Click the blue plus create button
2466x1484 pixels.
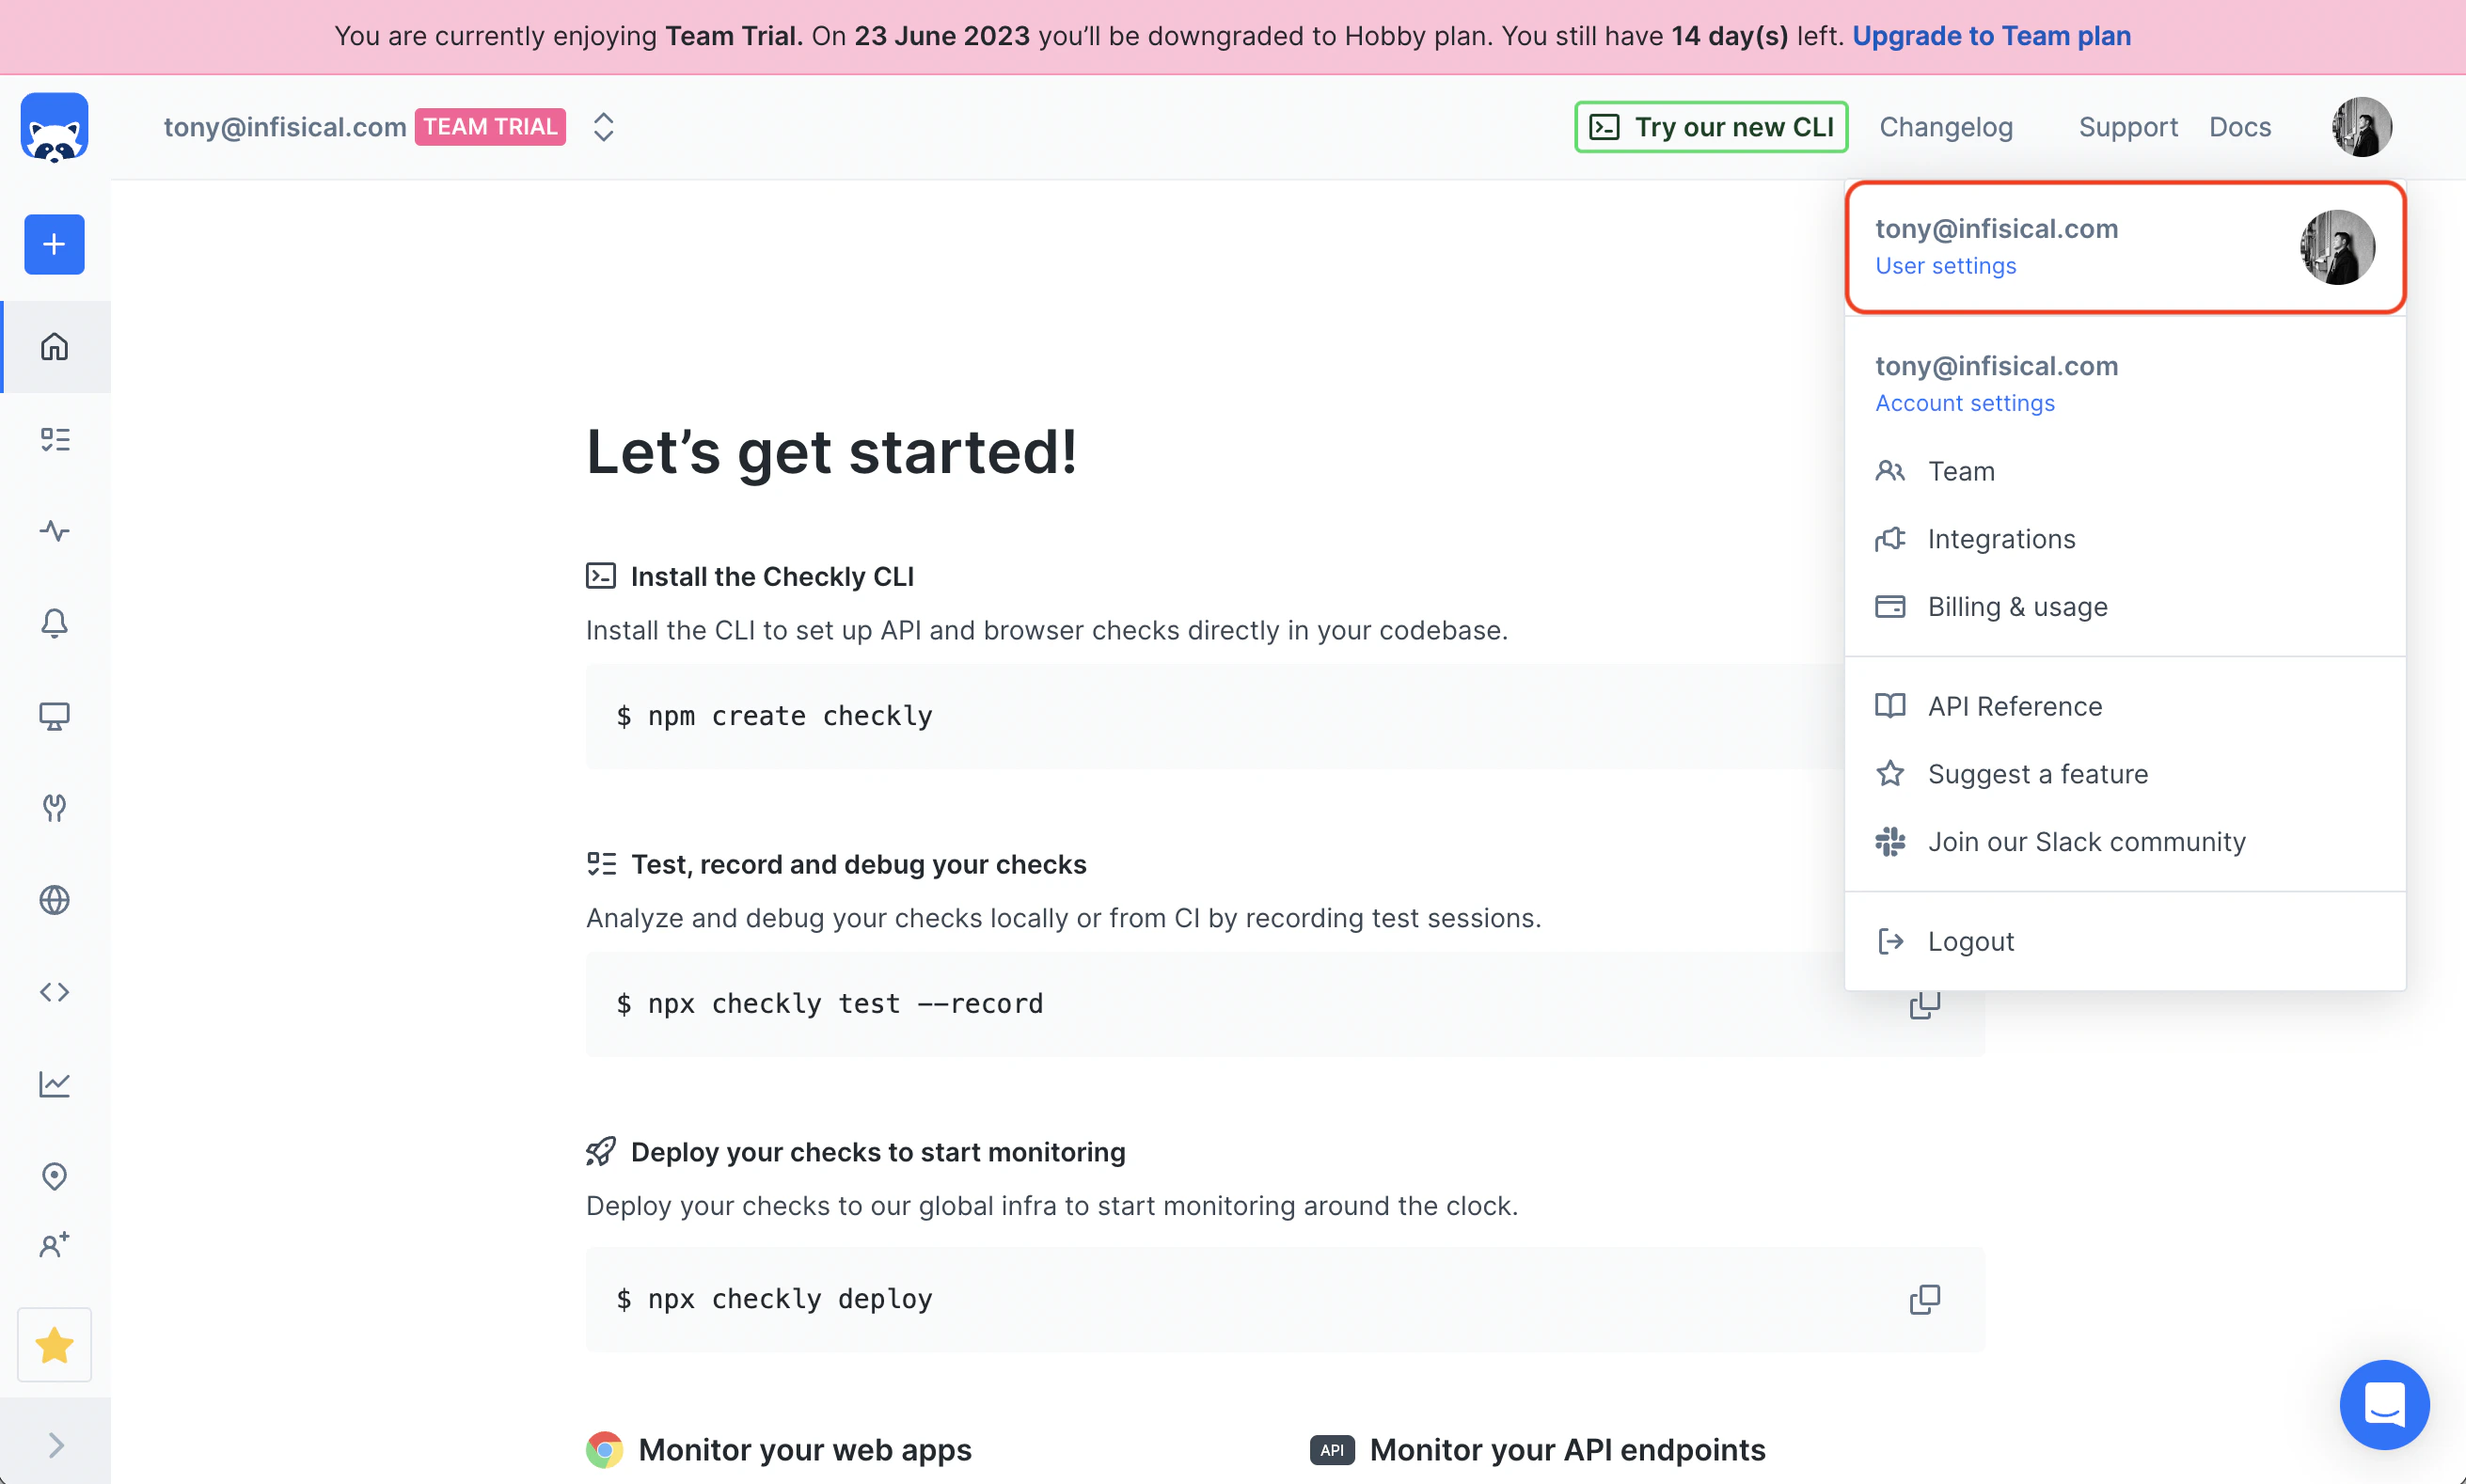point(54,244)
